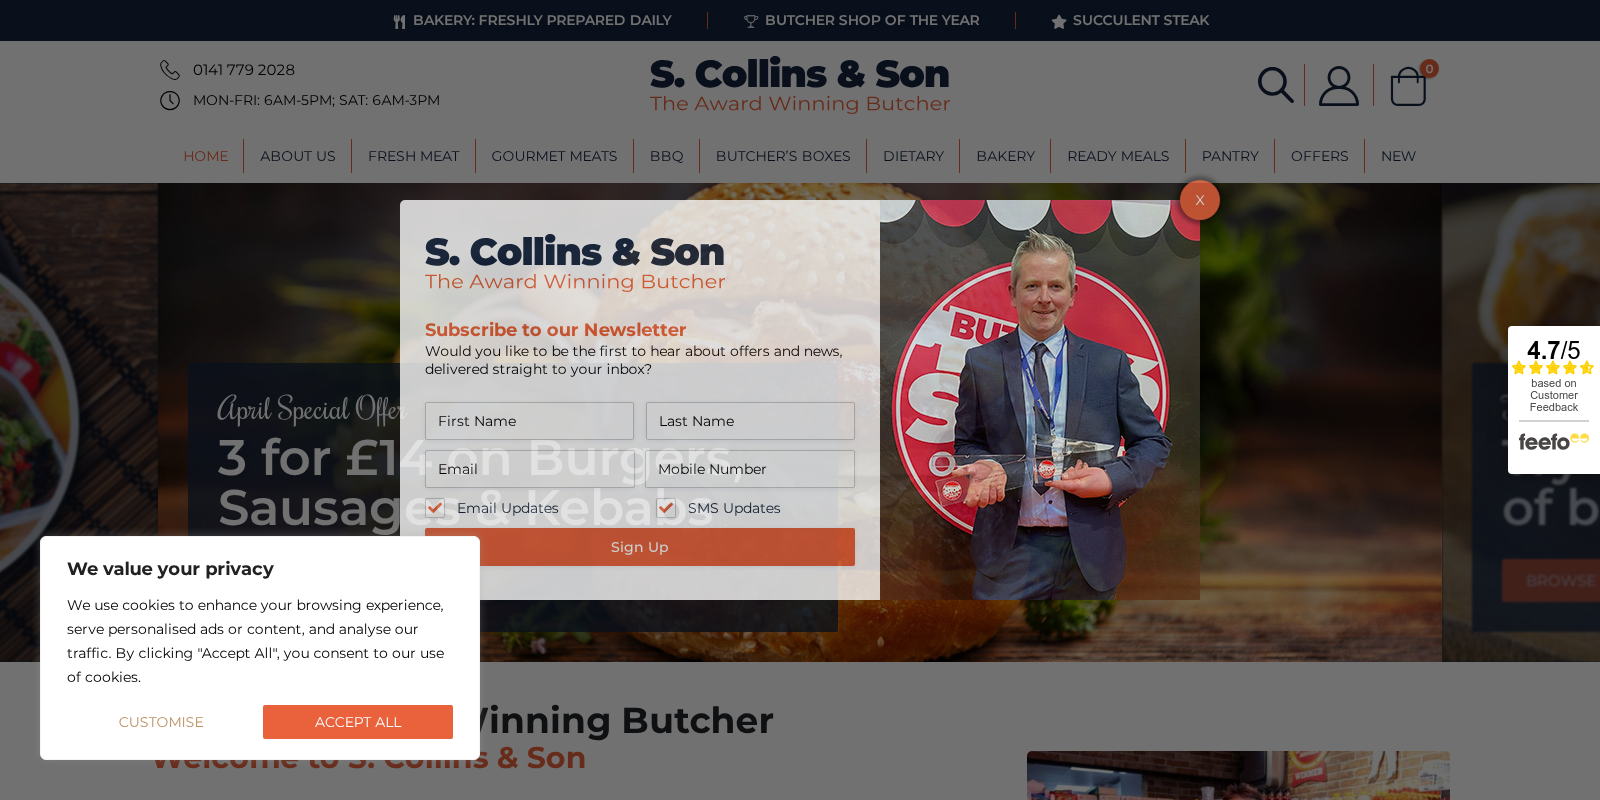Click the cutlery icon beside Bakery banner
The height and width of the screenshot is (800, 1600).
[399, 21]
